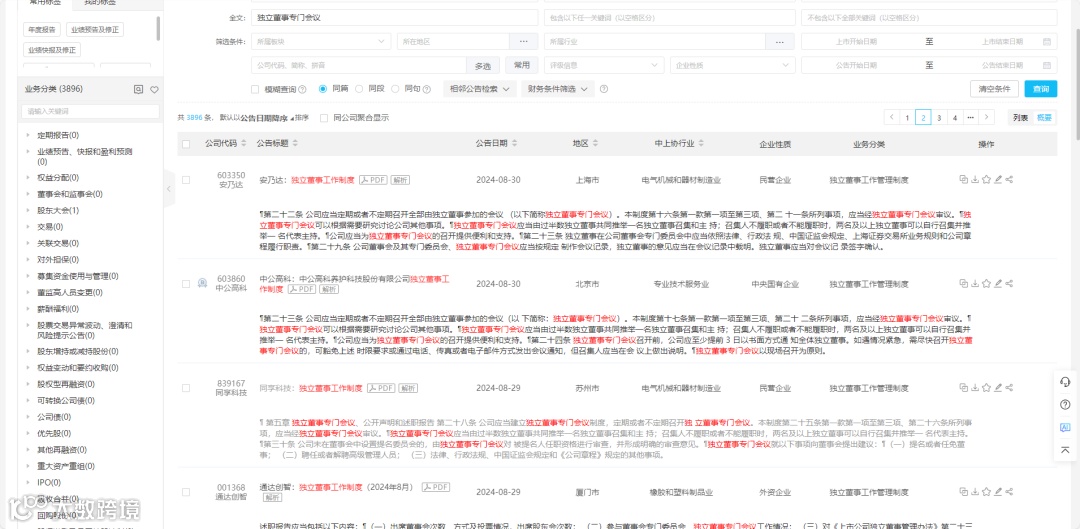Select the 同段 radio option

(x=359, y=89)
